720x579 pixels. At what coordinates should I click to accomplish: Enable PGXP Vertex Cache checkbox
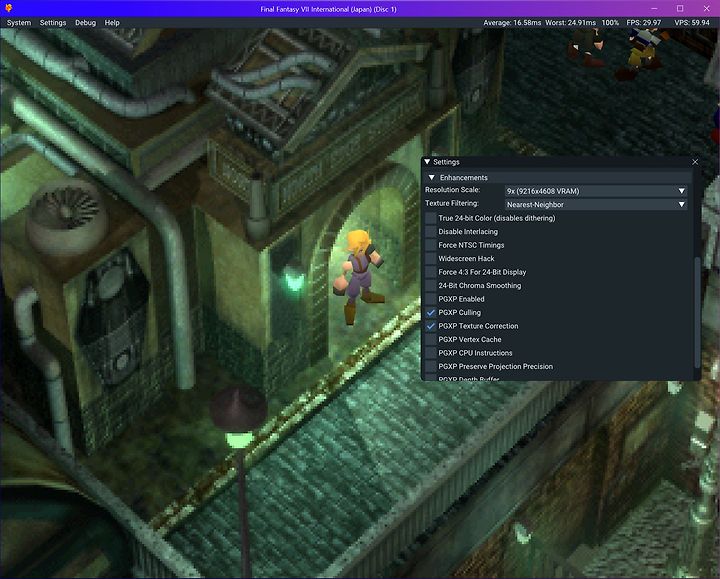click(431, 339)
